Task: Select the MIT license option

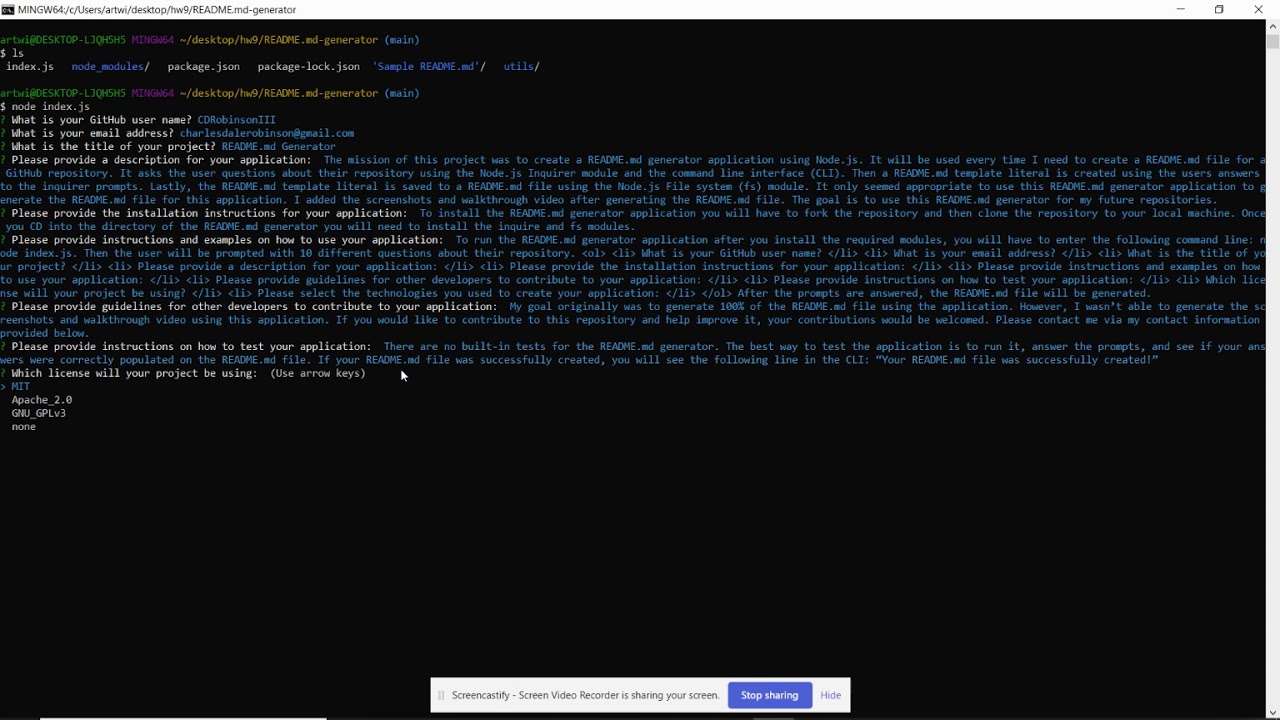Action: (x=20, y=386)
